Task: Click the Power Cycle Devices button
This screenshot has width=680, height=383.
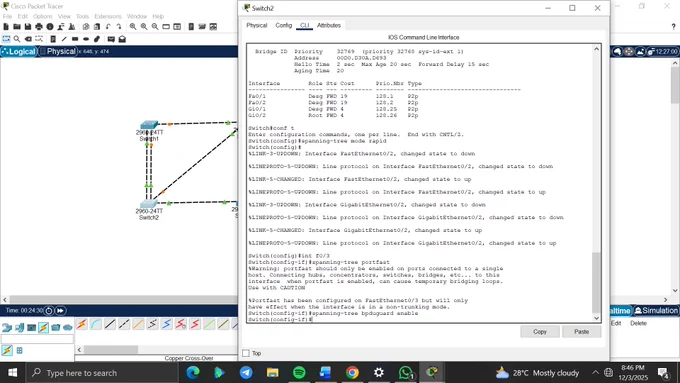Action: [49, 311]
